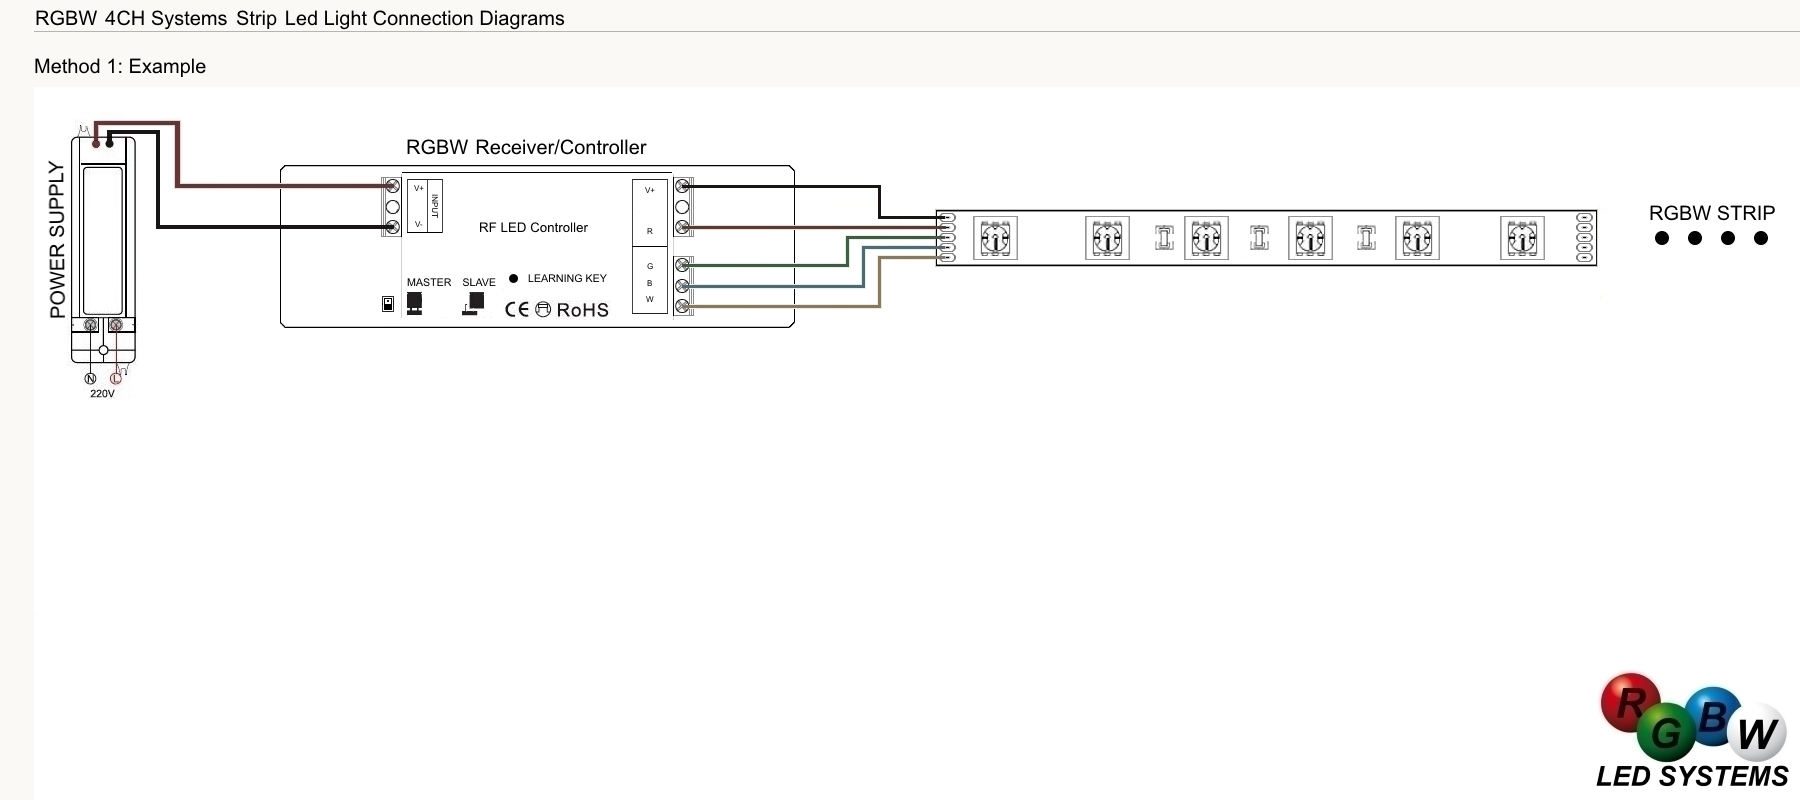
Task: Click the V+ input screw terminal
Action: [x=393, y=186]
